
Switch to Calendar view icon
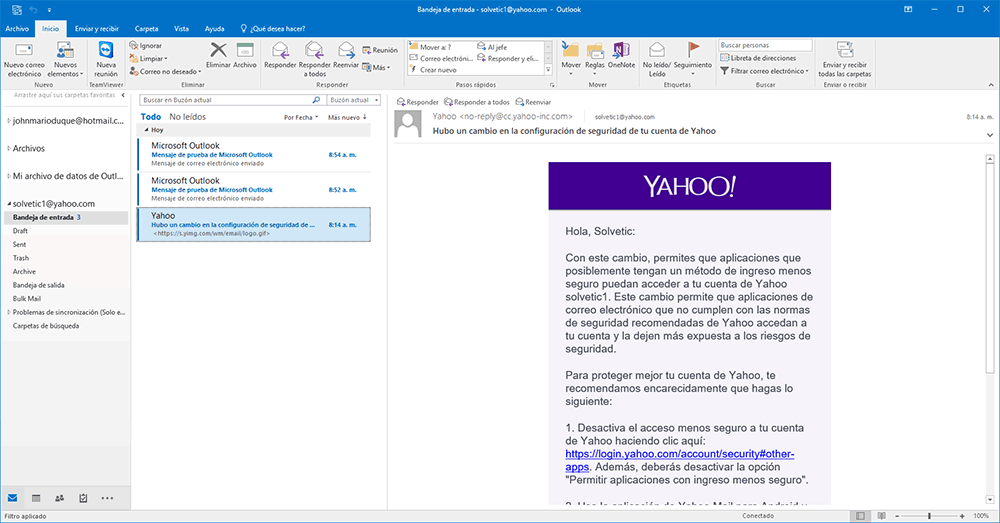[36, 498]
